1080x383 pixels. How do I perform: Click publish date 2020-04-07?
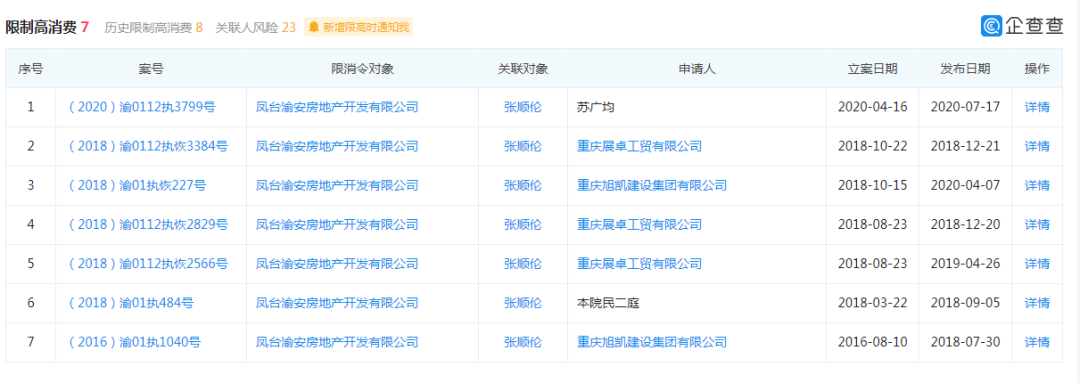[965, 186]
